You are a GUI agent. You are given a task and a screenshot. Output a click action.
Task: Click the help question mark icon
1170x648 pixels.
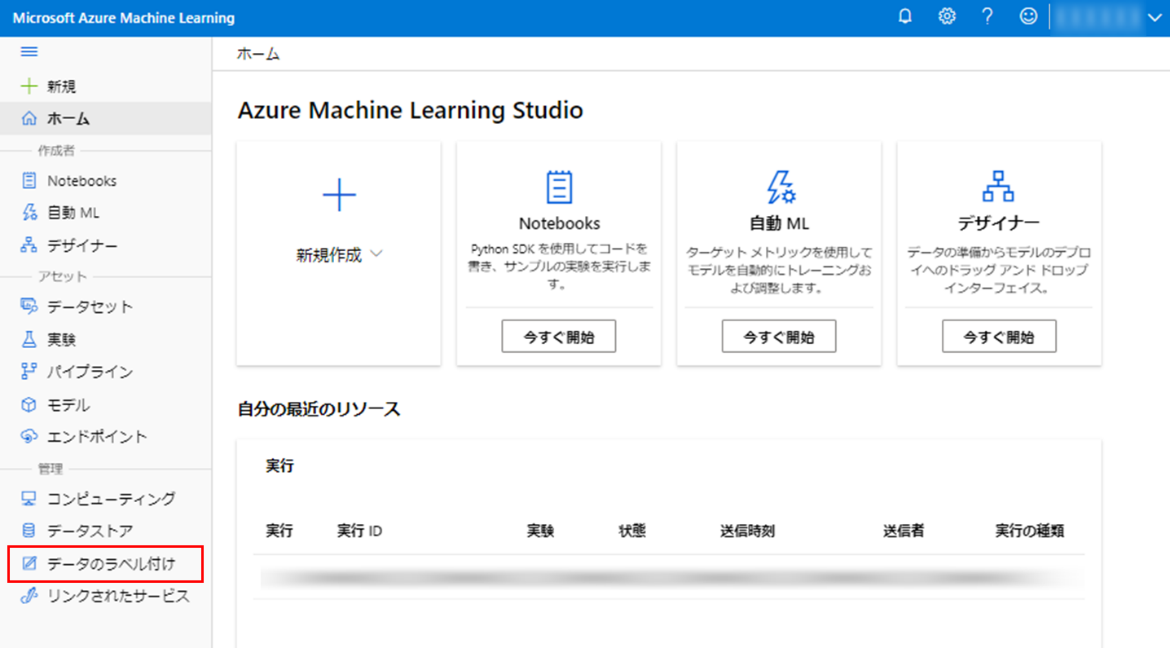[x=987, y=16]
